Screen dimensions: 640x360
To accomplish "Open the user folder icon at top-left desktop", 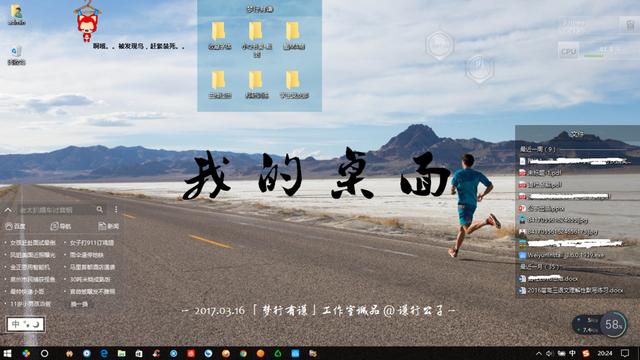I will coord(17,15).
